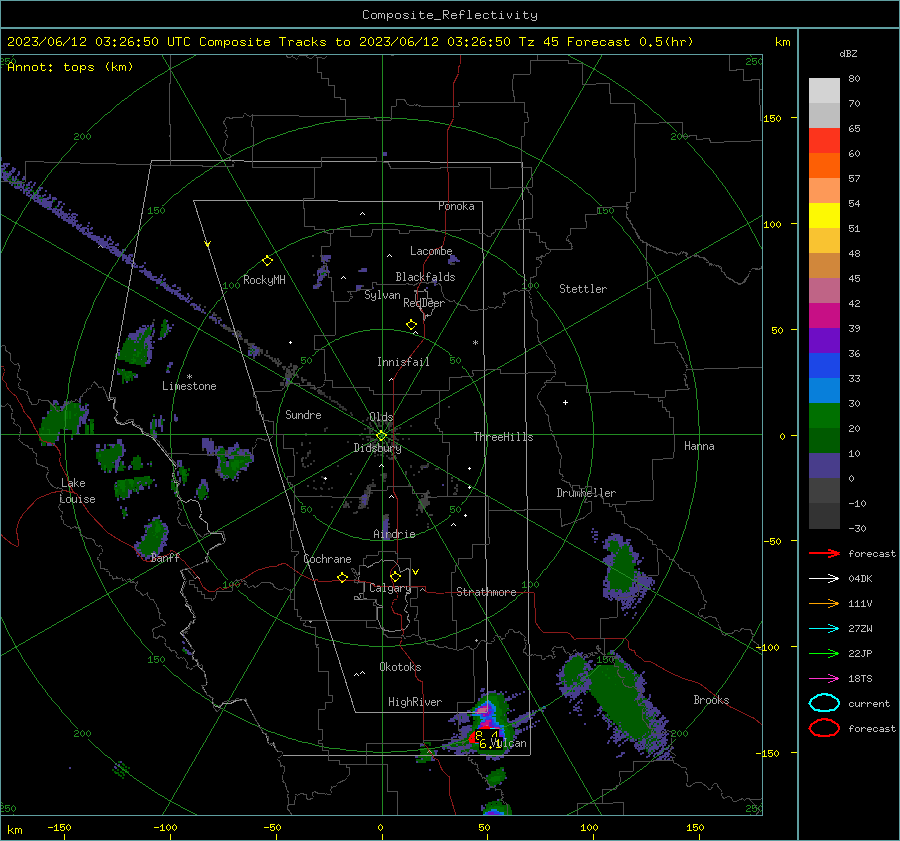Viewport: 900px width, 841px height.
Task: Click the yellow diamond marker below Cochrane
Action: (x=343, y=577)
